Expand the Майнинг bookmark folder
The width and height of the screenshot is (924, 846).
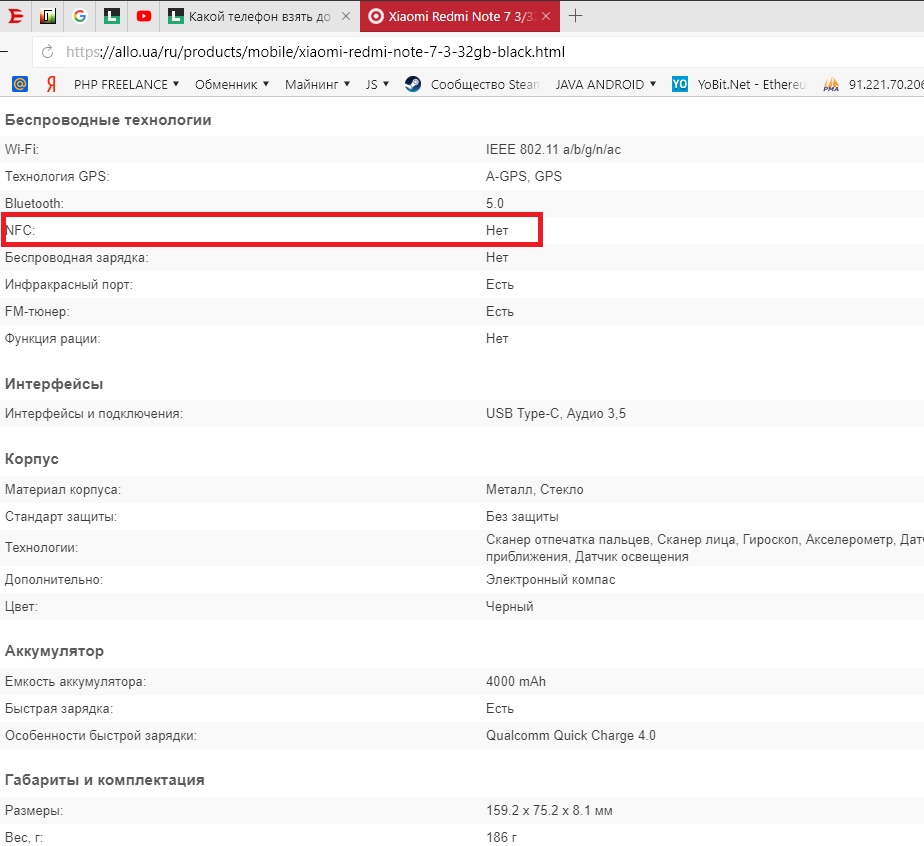pyautogui.click(x=317, y=84)
